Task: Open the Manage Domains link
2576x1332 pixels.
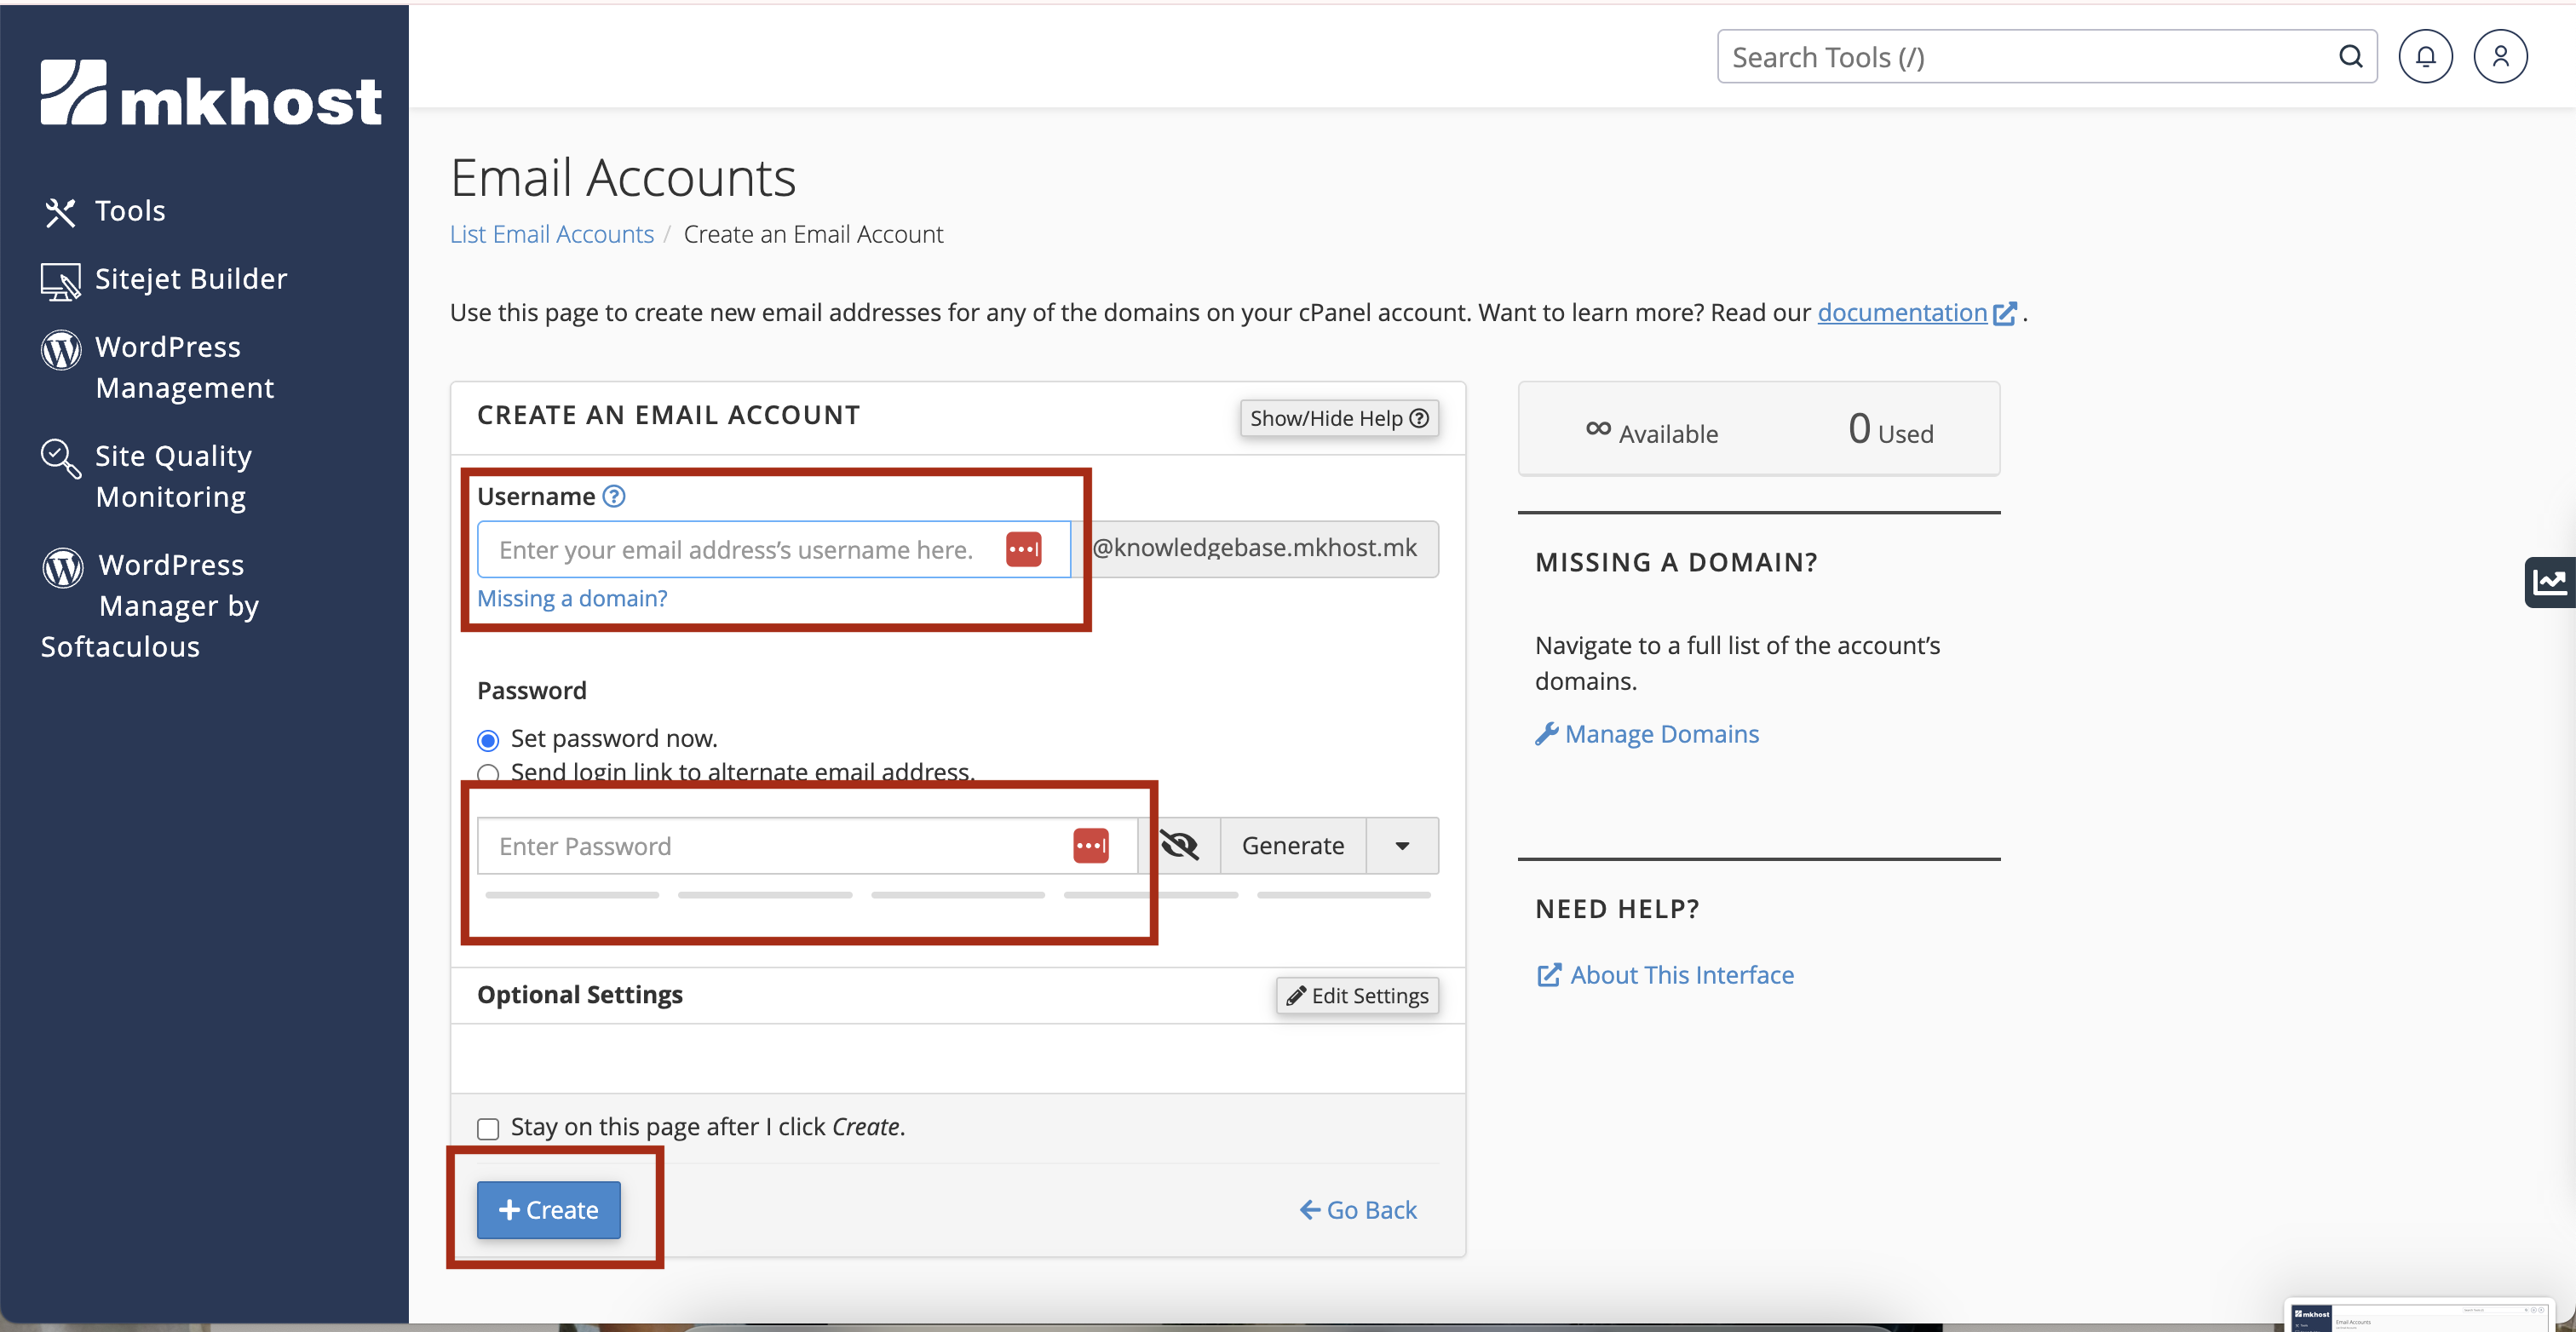Action: [1661, 734]
